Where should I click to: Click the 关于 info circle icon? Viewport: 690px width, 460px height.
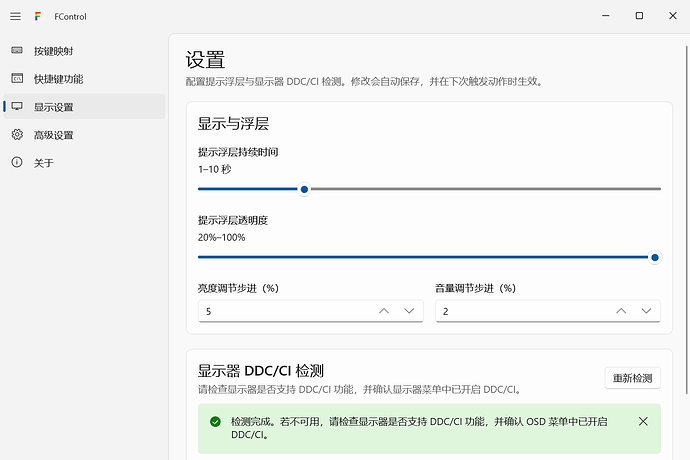(17, 162)
